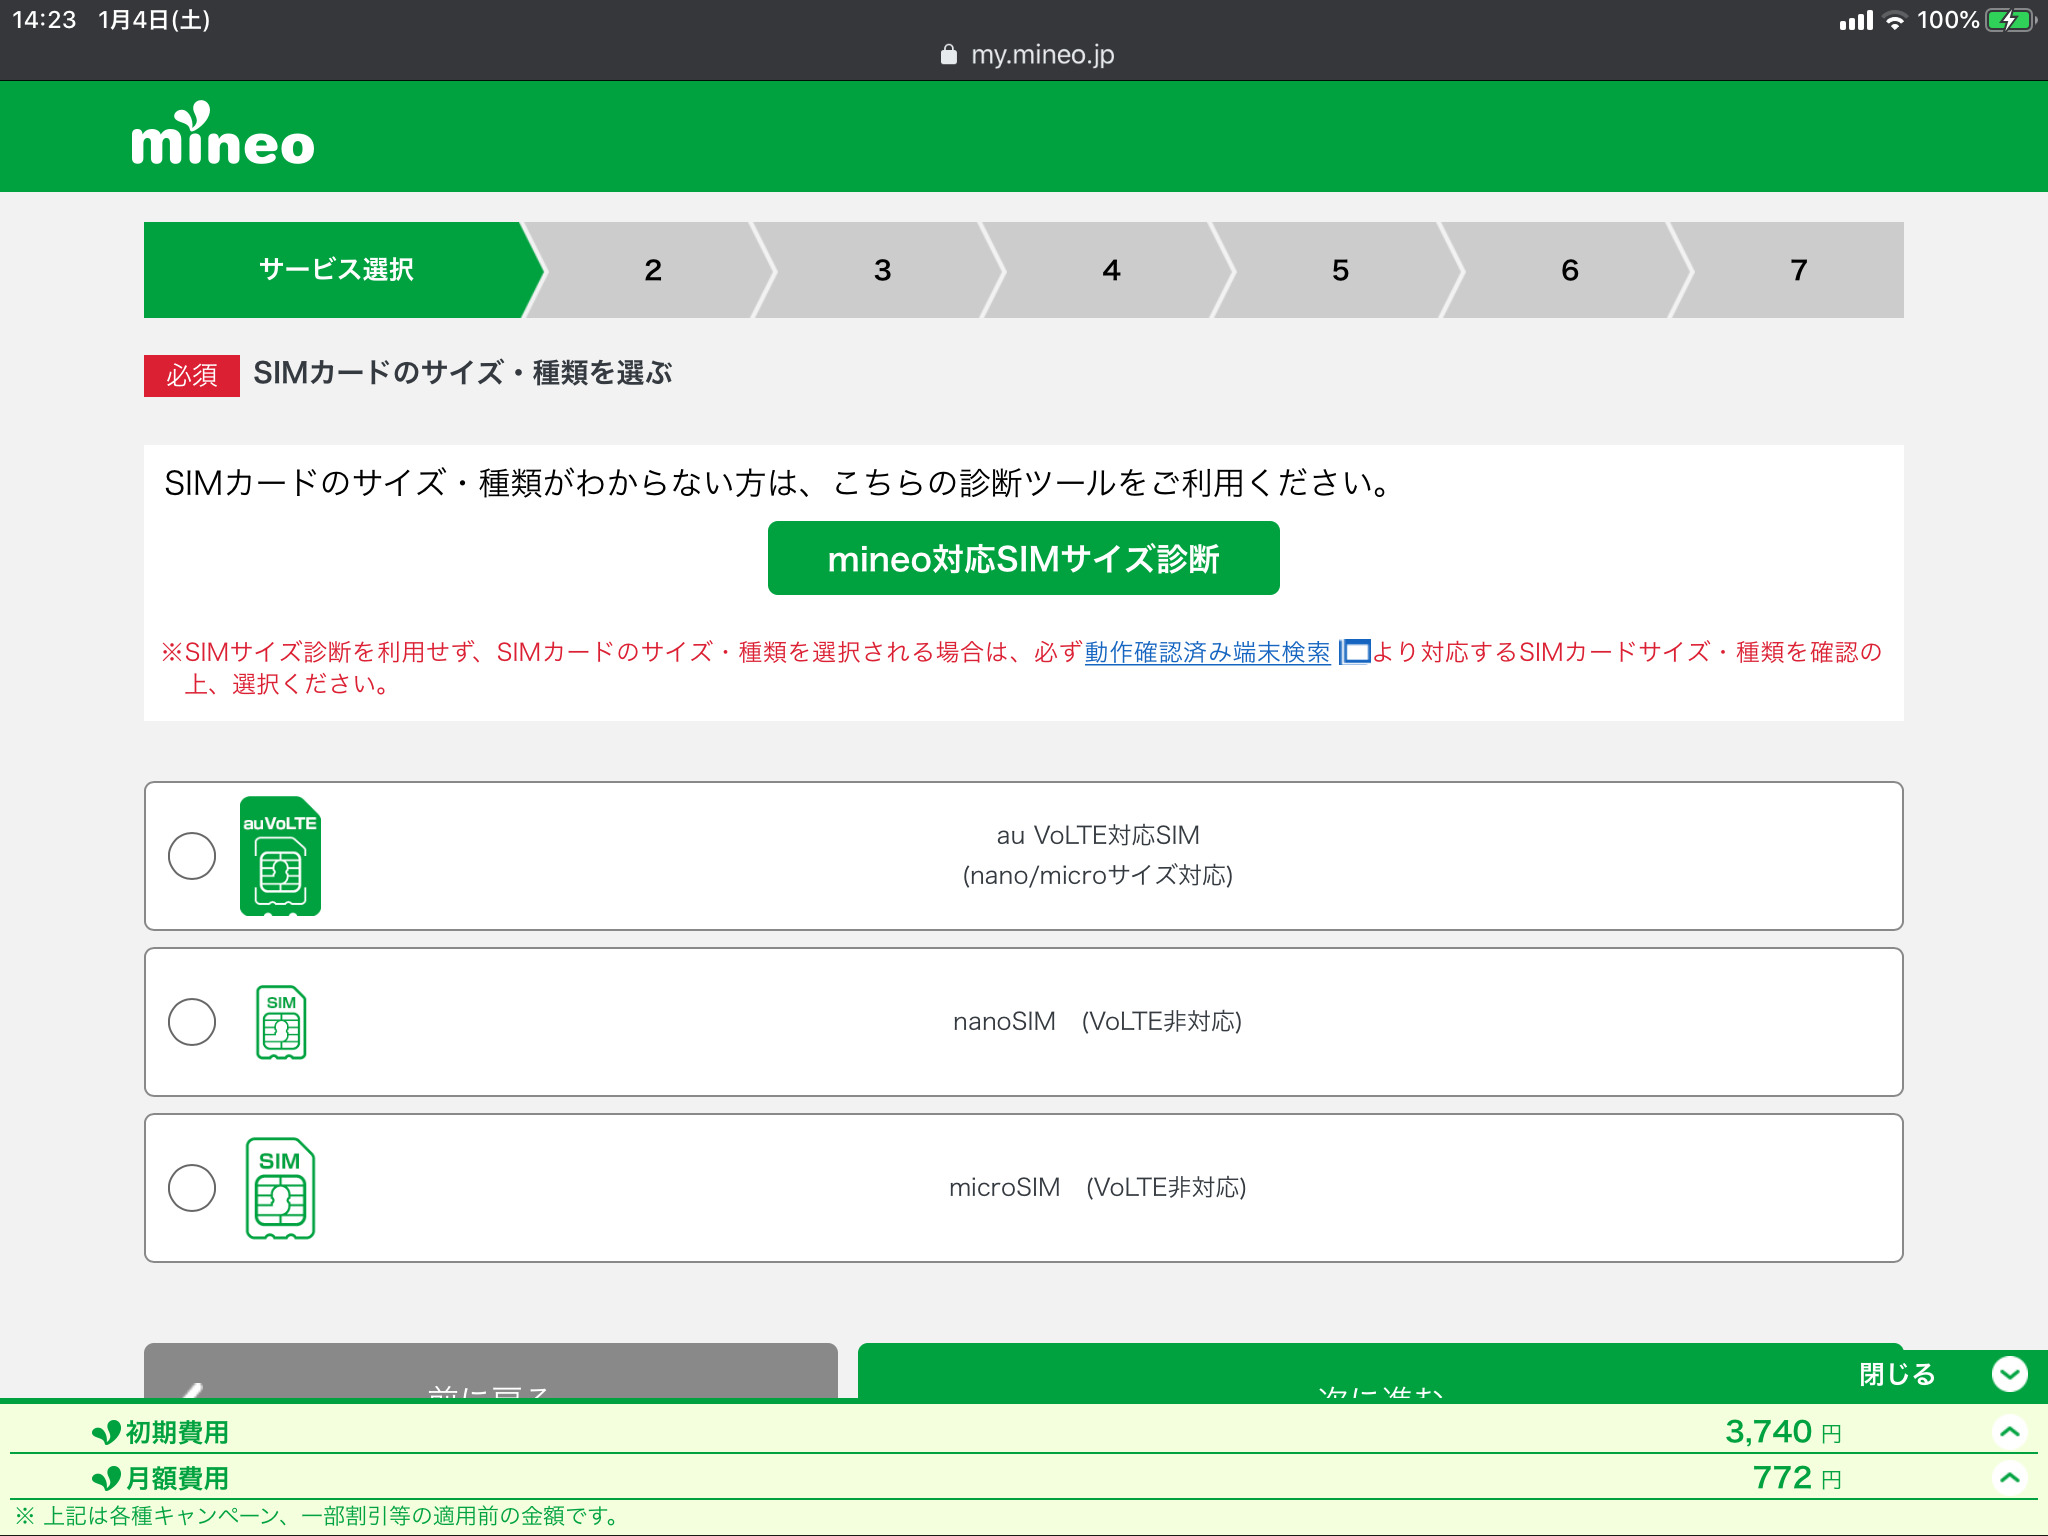Click the au VoLTE SIM card icon
Screen dimensions: 2048x1536
(x=280, y=856)
